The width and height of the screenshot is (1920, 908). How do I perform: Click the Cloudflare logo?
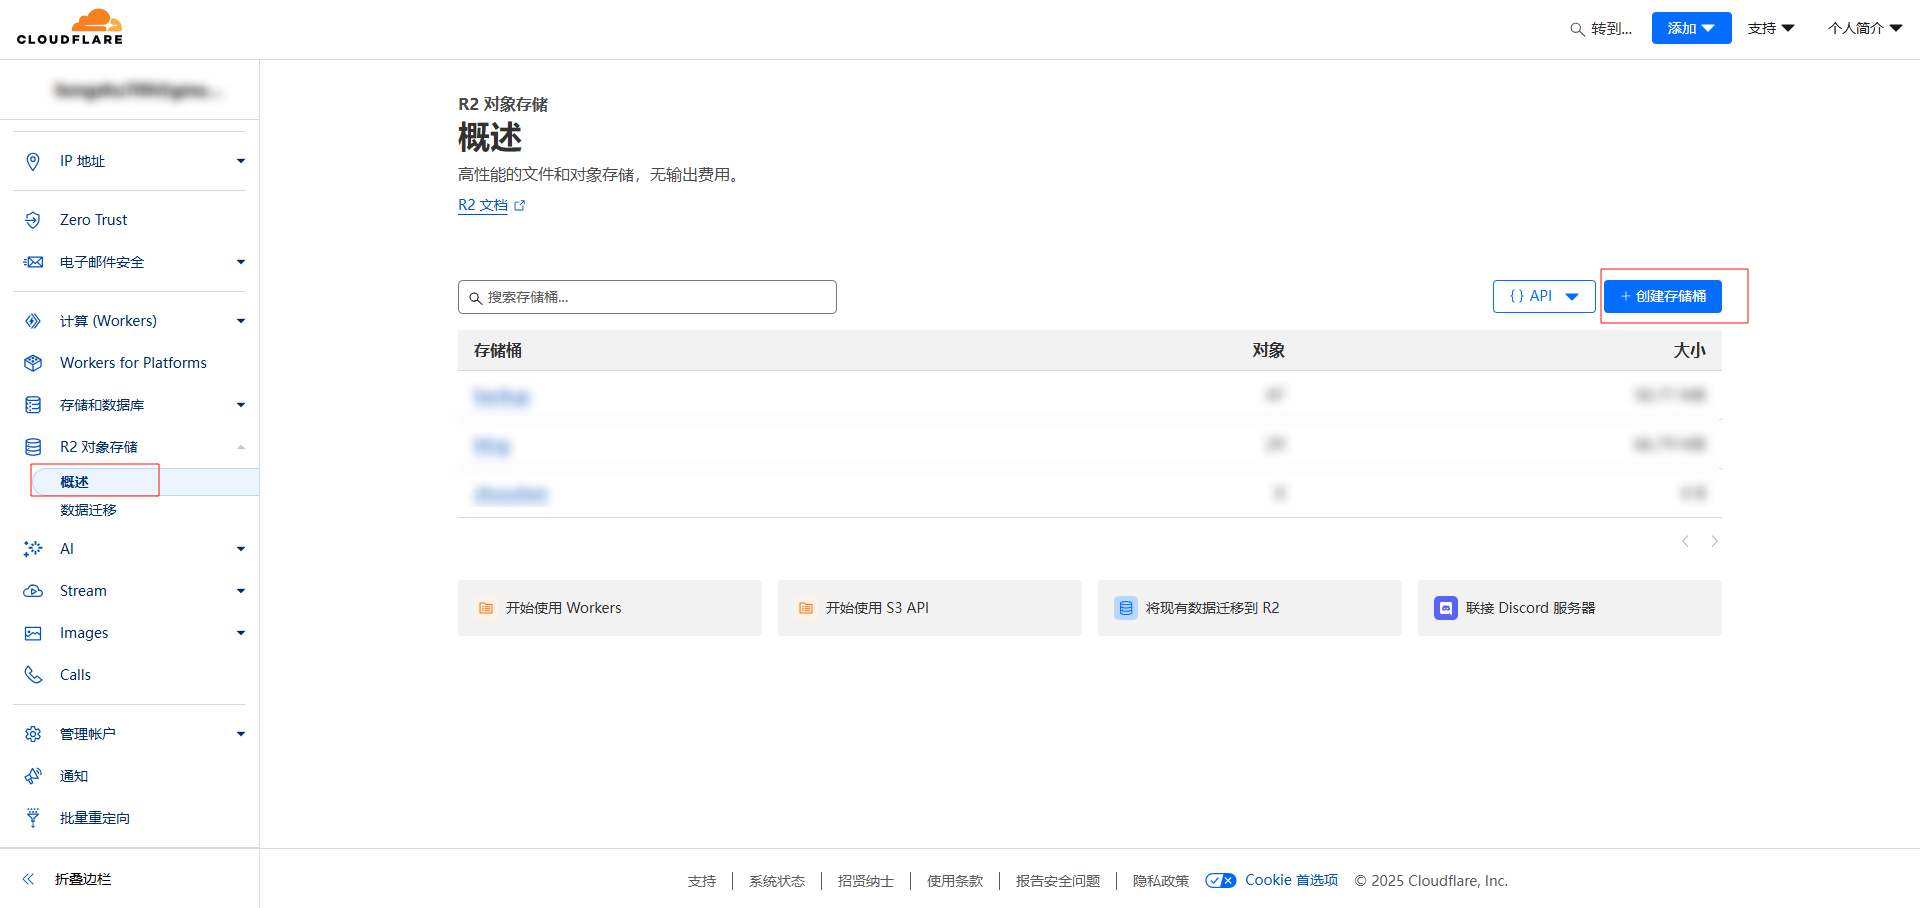[70, 27]
